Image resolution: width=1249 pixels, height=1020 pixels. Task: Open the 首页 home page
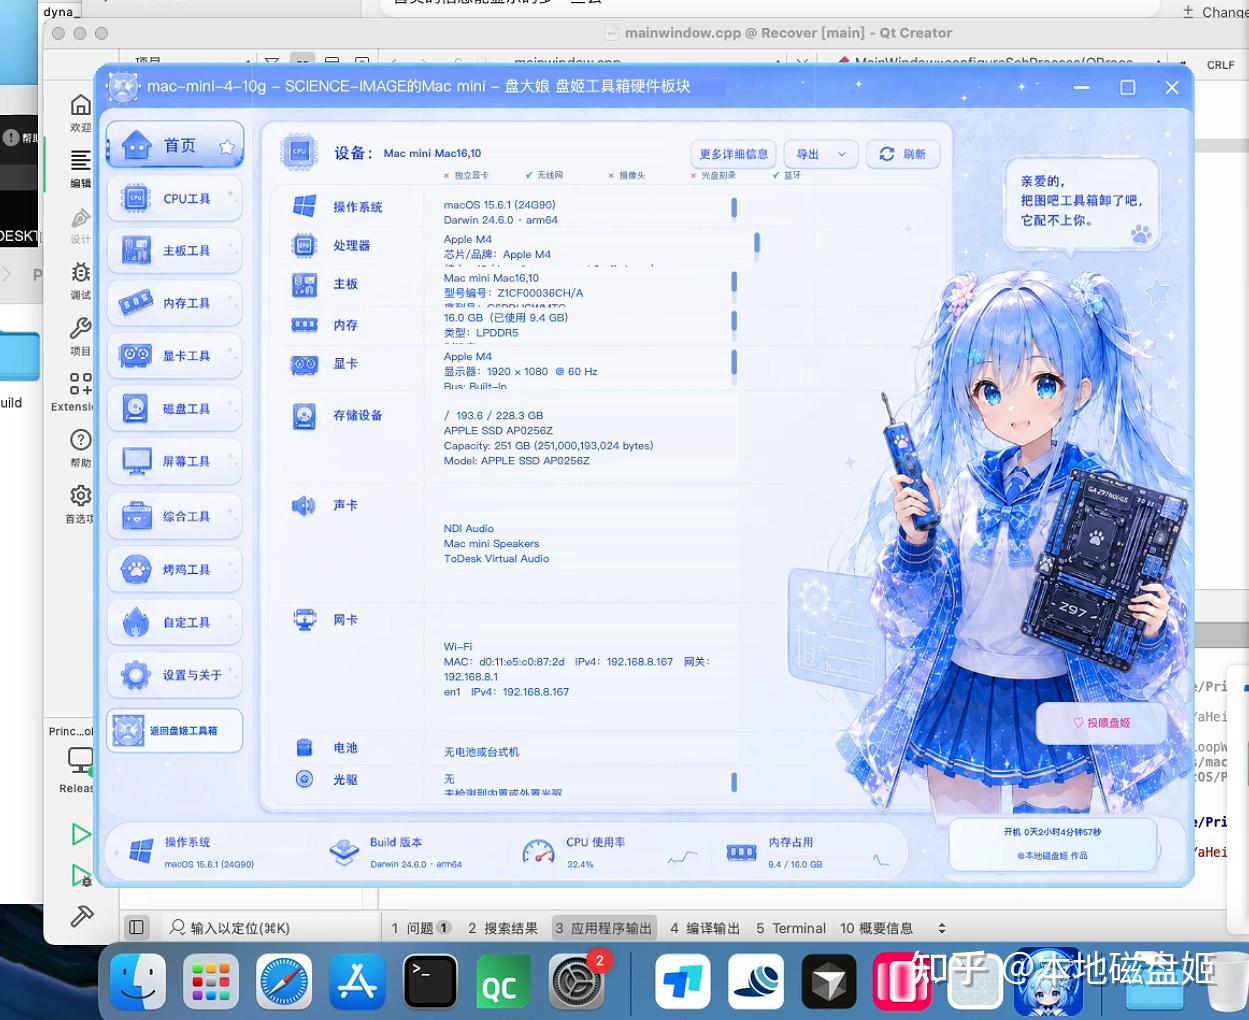(174, 146)
